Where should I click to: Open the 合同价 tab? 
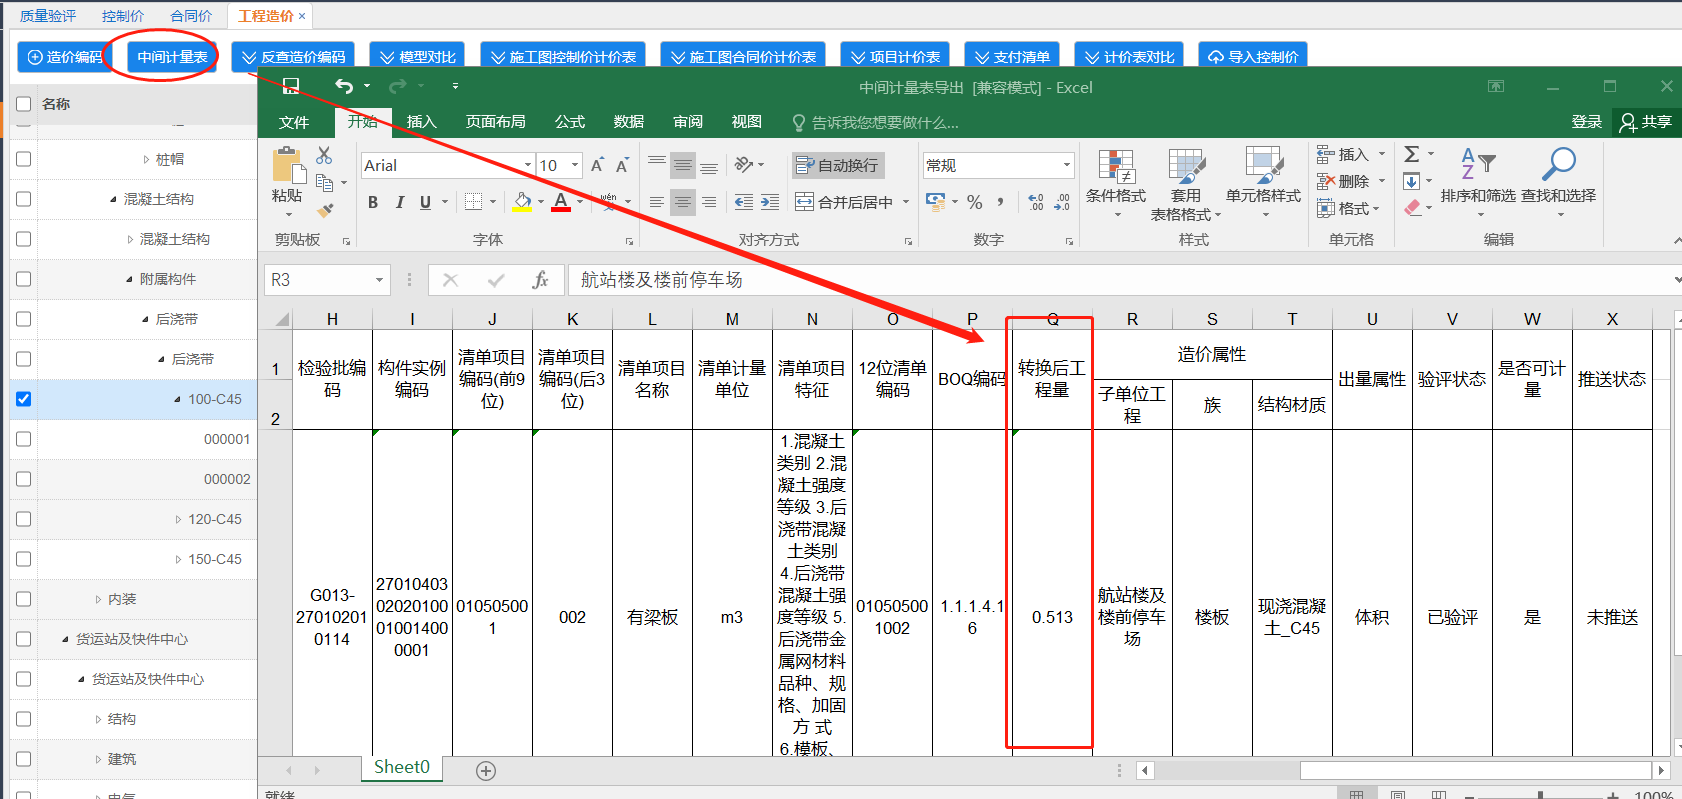coord(191,16)
